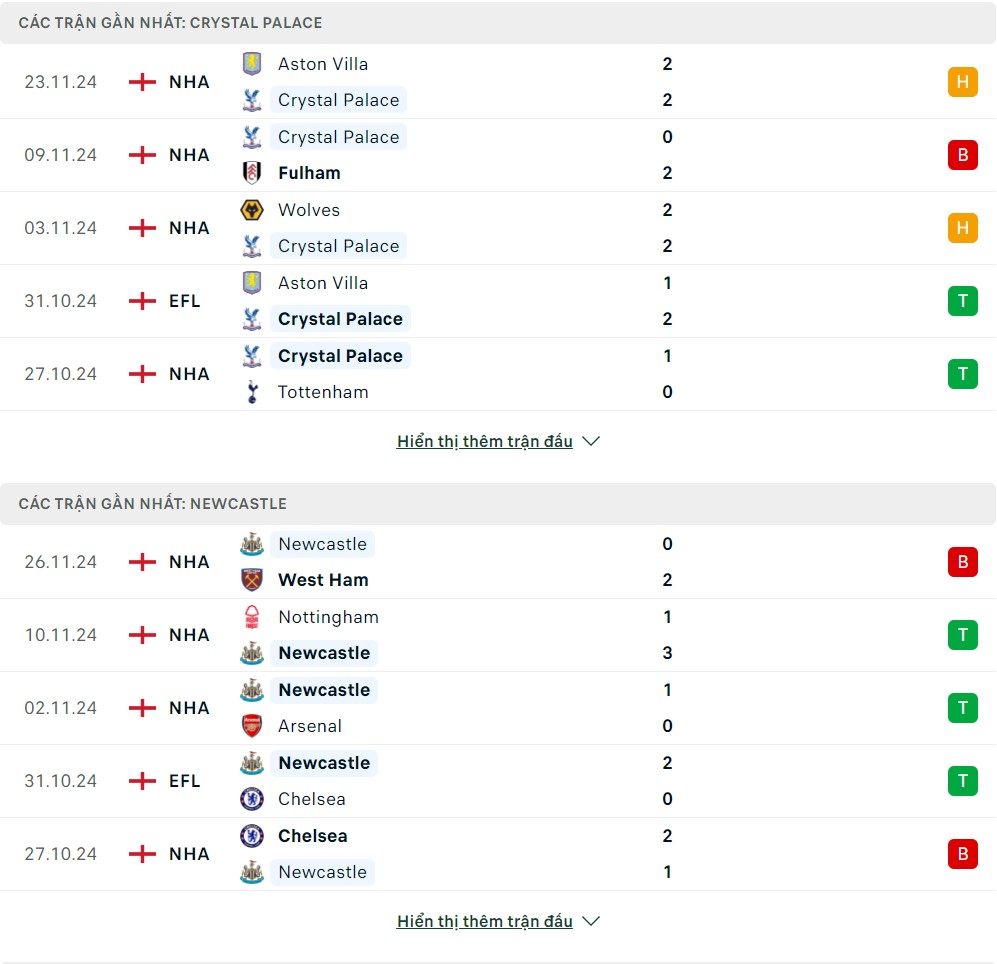
Task: Click the Wolves club crest icon
Action: (252, 210)
